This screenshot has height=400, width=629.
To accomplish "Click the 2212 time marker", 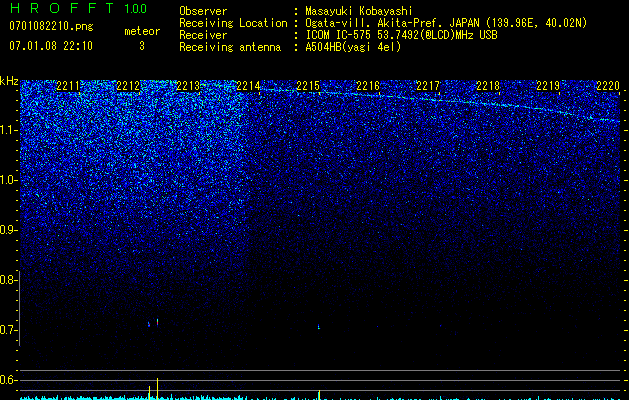I will click(x=128, y=86).
